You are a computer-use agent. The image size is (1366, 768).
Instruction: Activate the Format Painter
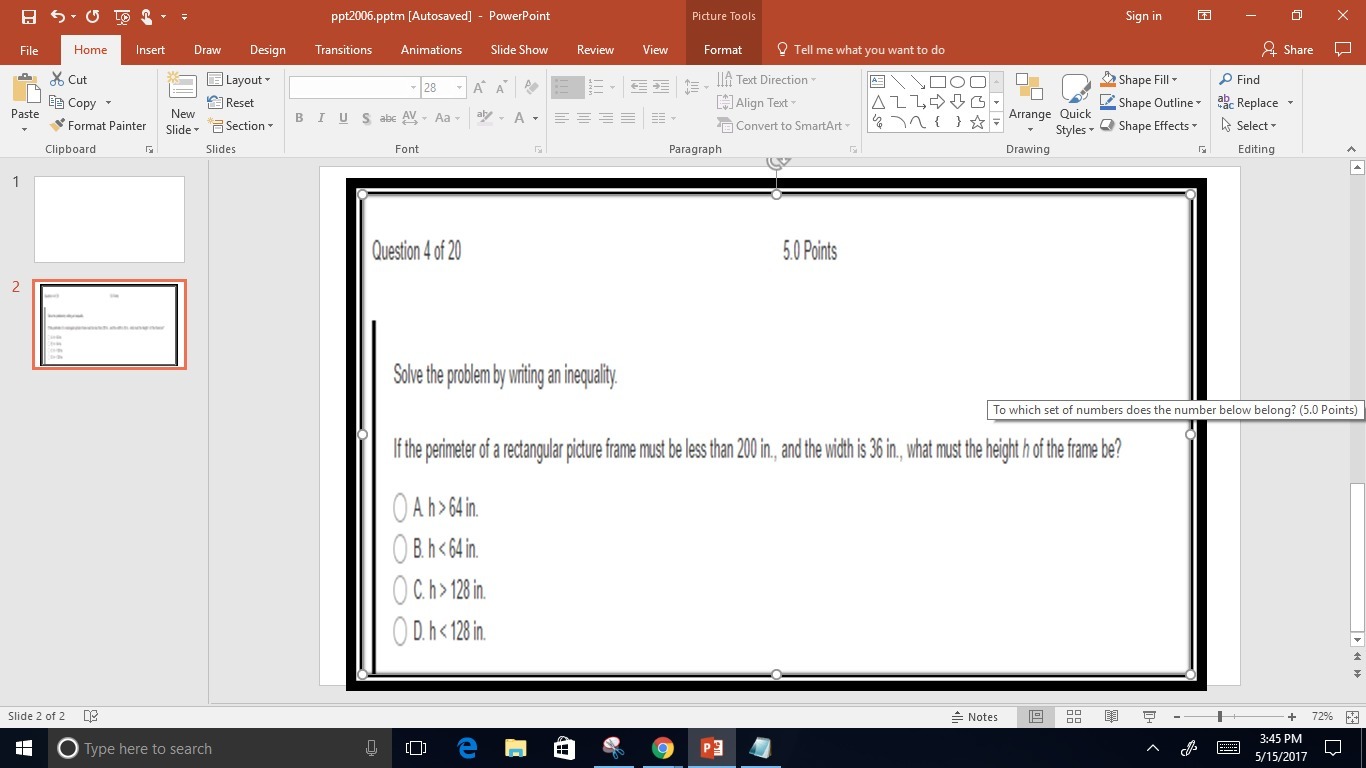[98, 125]
